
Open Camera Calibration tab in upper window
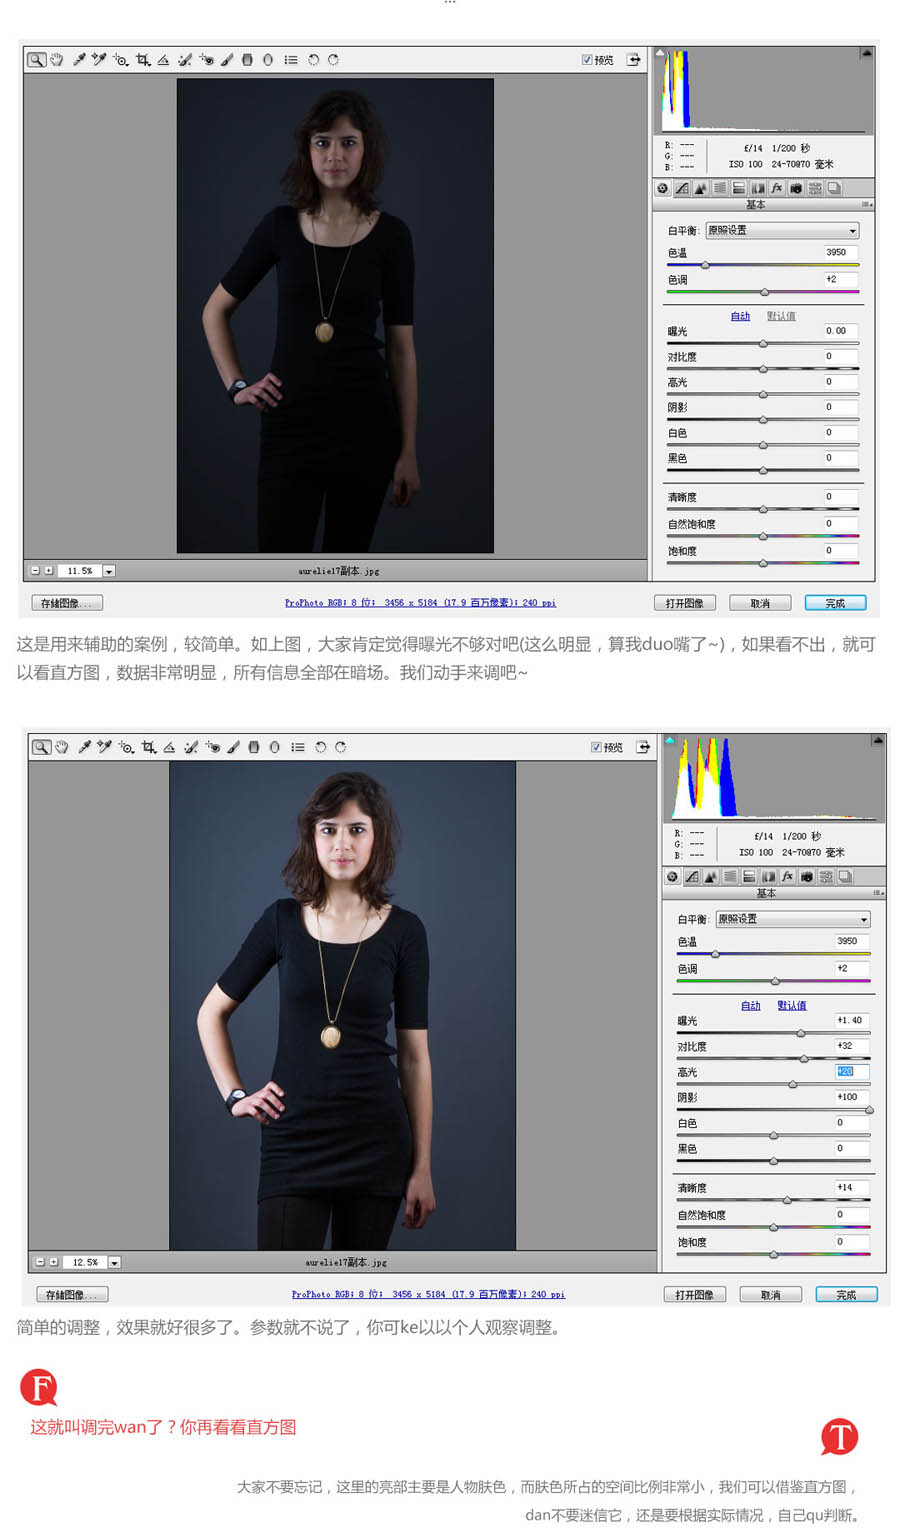[796, 188]
